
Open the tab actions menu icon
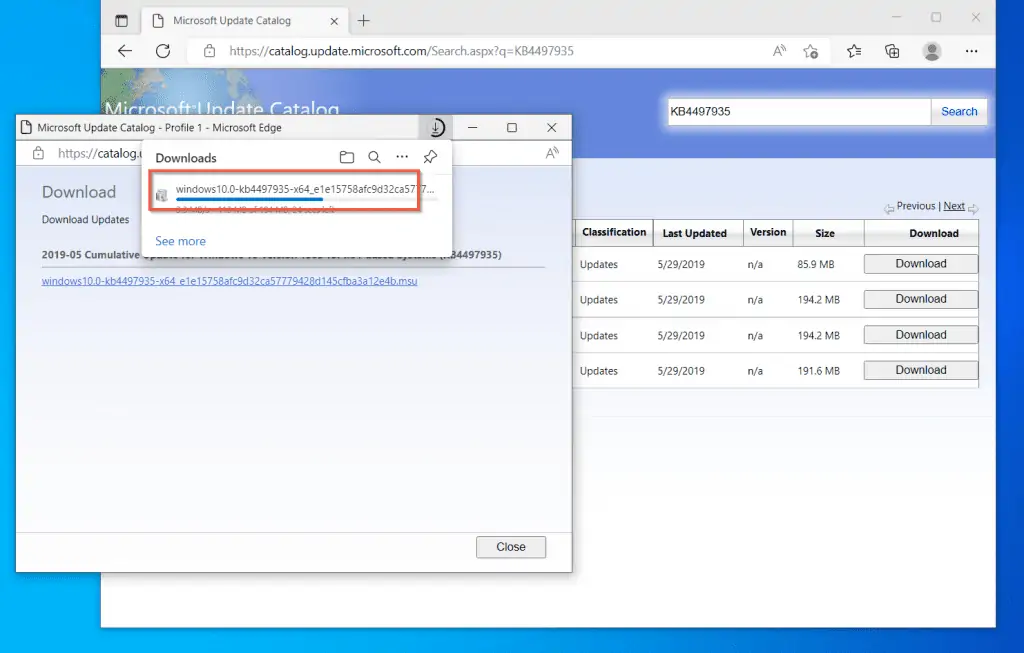tap(121, 21)
